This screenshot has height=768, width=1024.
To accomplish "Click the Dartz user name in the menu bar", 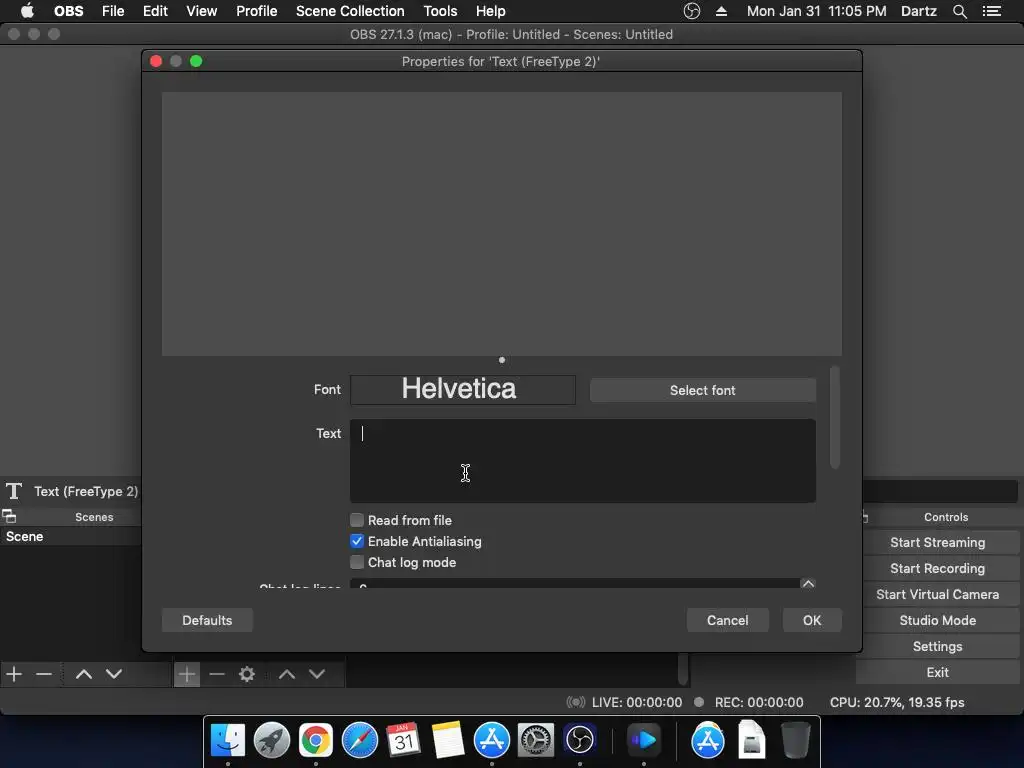I will (x=918, y=11).
